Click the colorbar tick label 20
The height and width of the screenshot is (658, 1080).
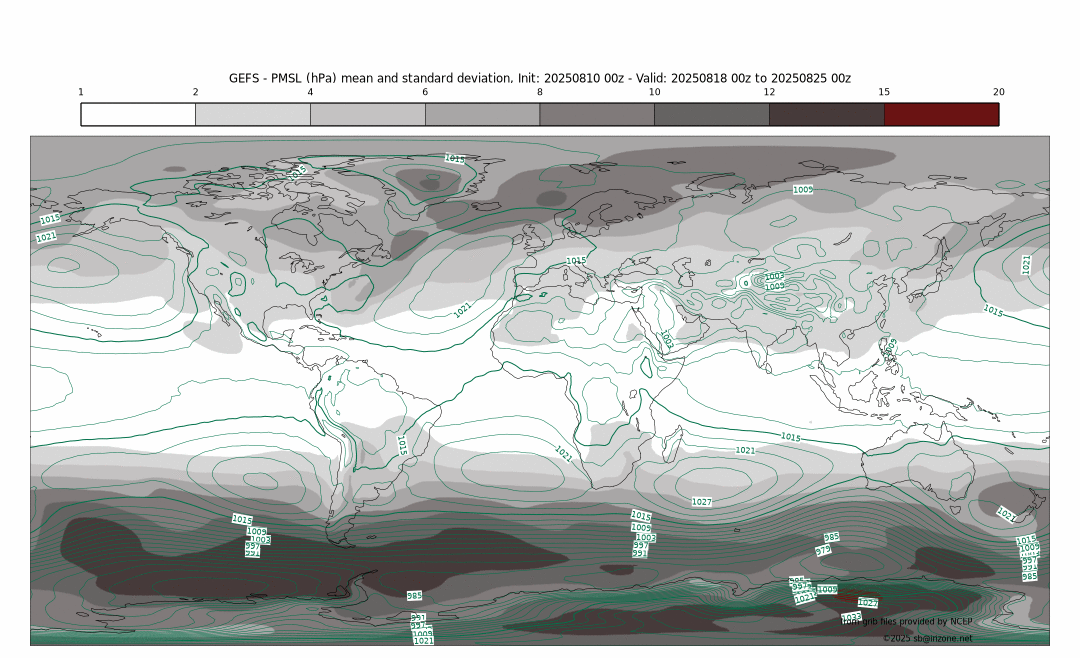tap(998, 92)
